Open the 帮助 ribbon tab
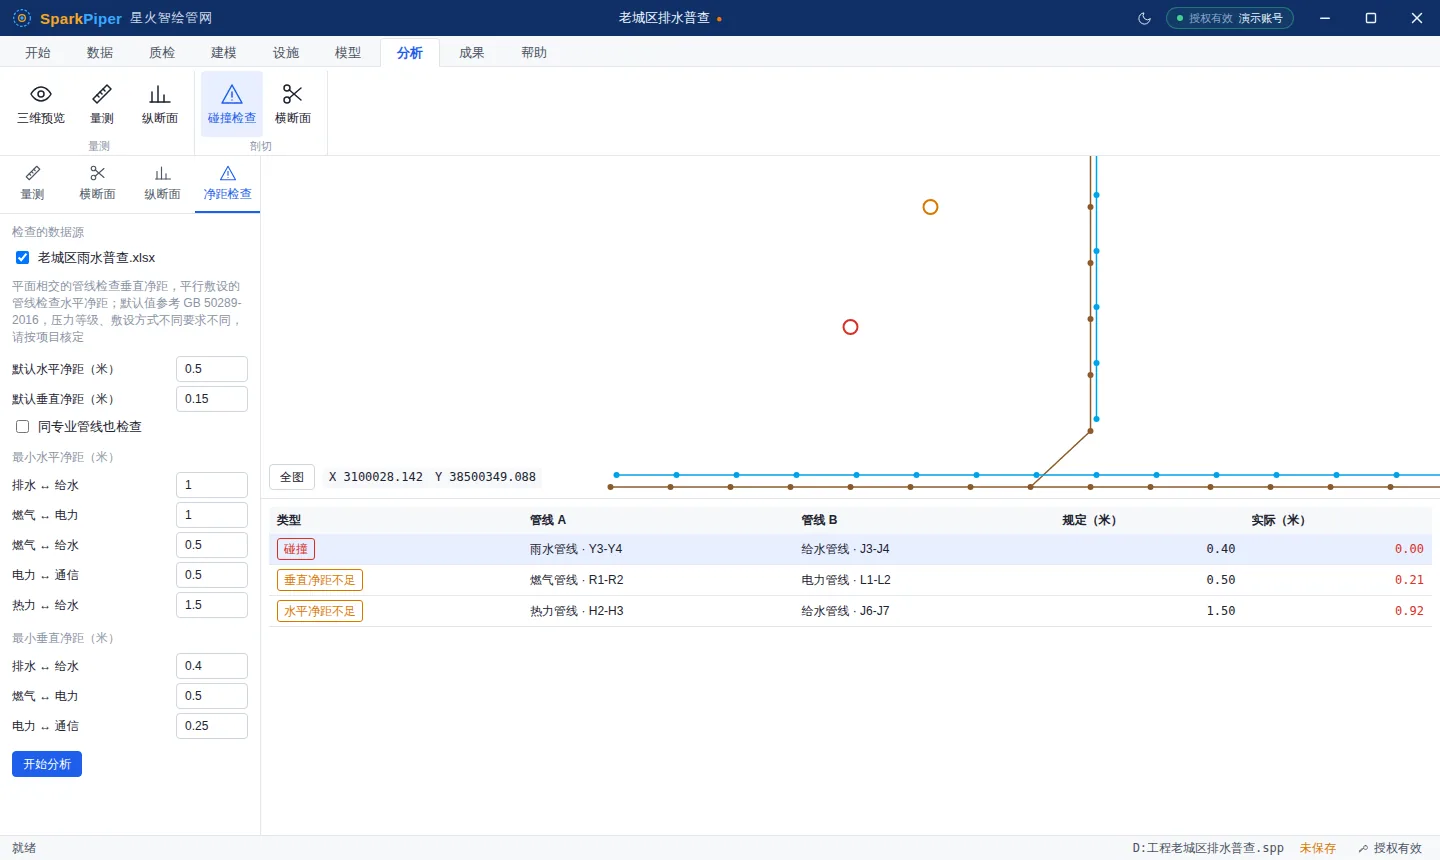The width and height of the screenshot is (1440, 860). point(534,52)
